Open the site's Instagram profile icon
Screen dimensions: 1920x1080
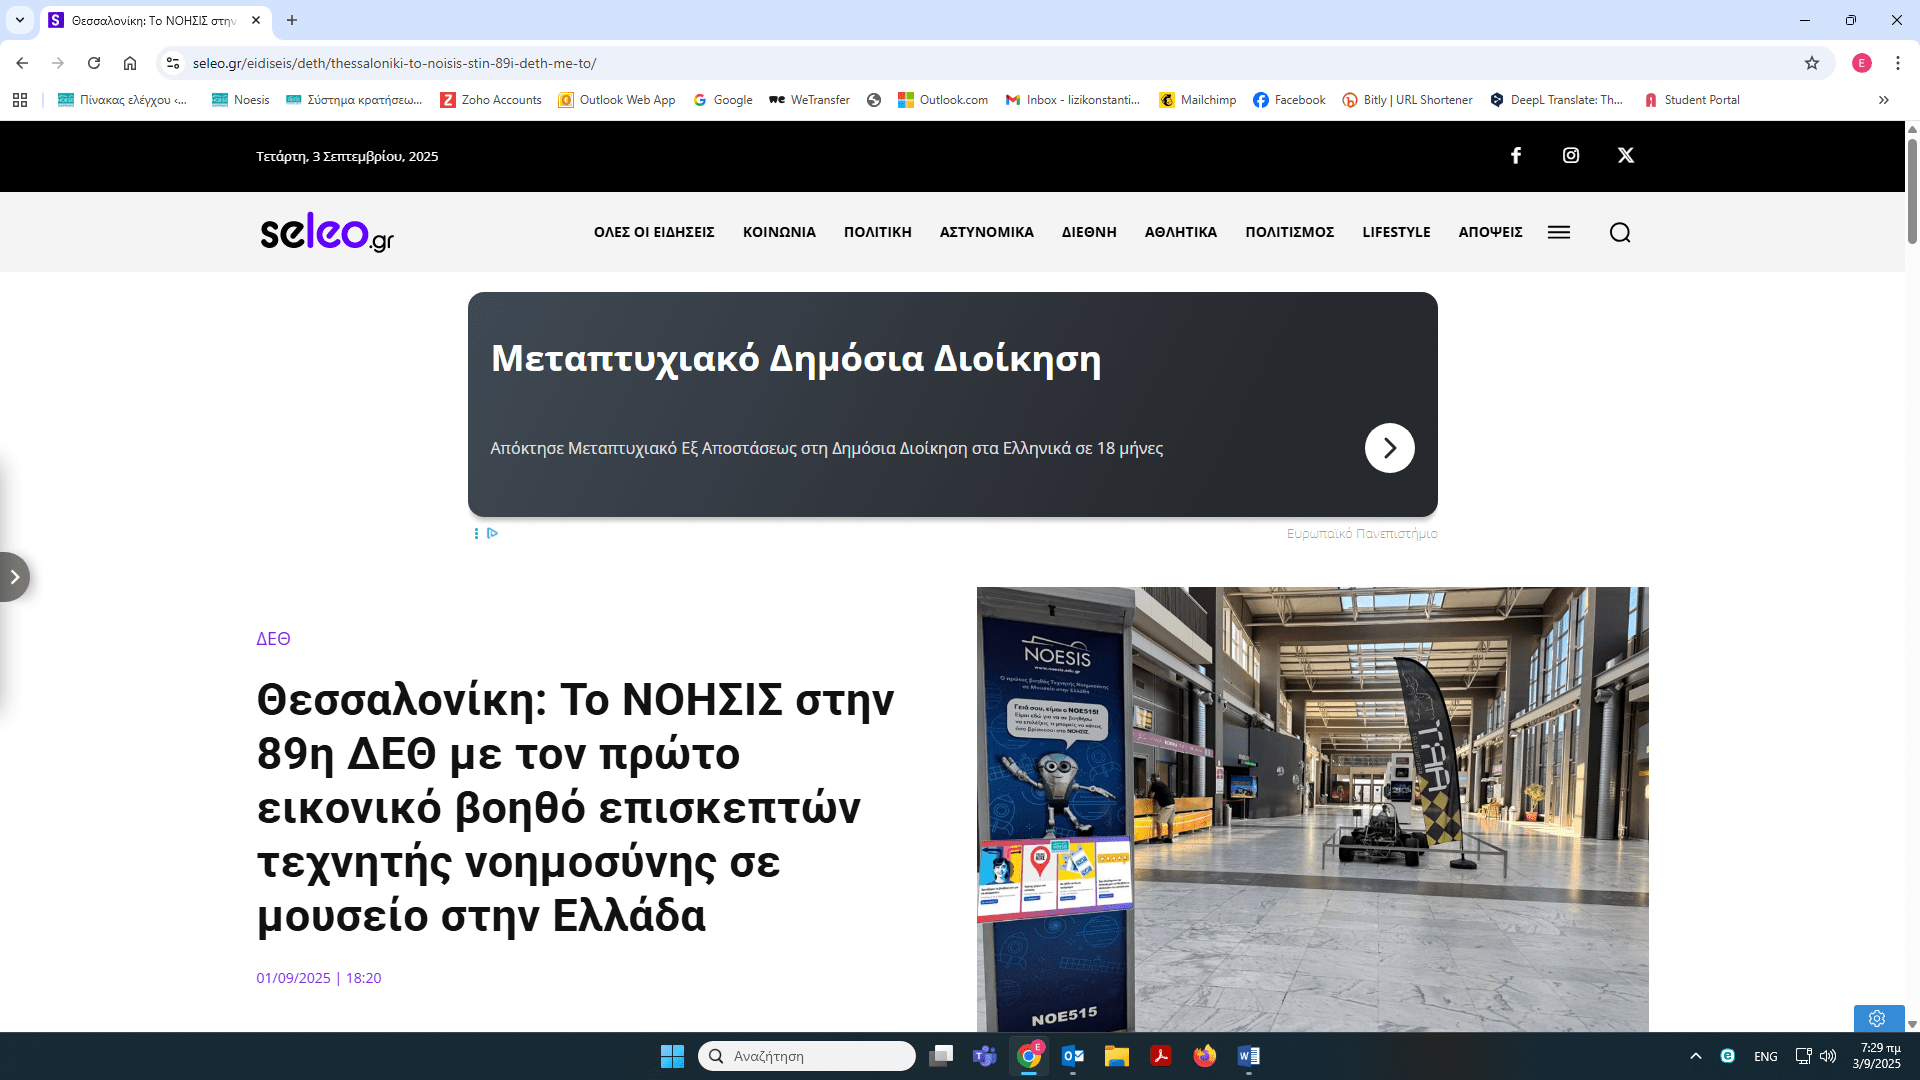click(x=1571, y=155)
